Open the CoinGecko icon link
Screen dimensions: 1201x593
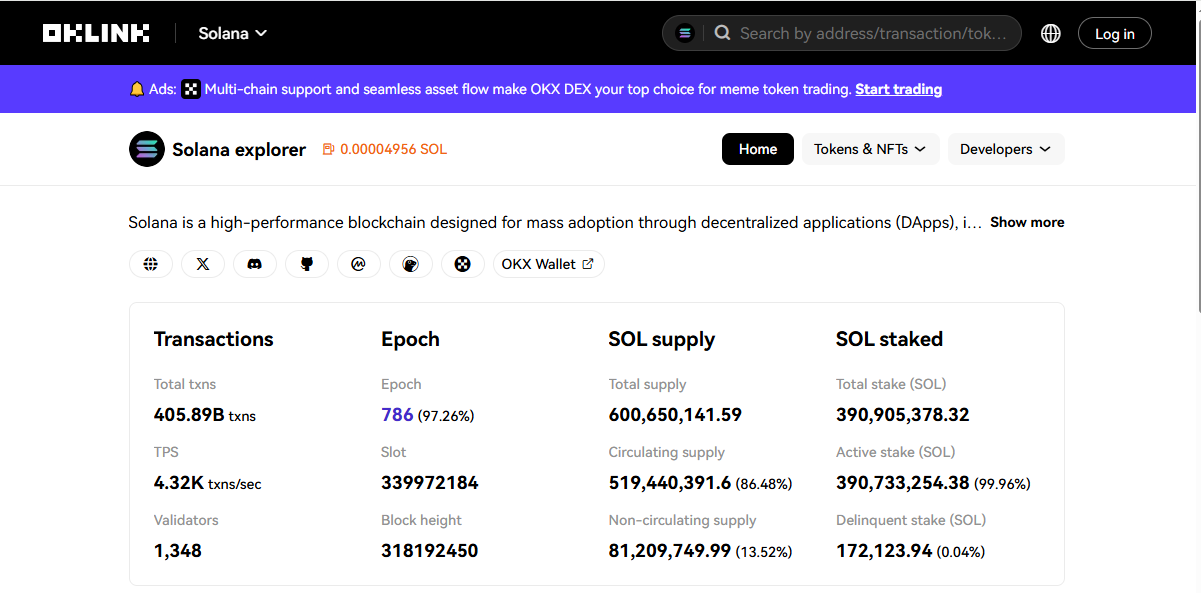pyautogui.click(x=411, y=264)
